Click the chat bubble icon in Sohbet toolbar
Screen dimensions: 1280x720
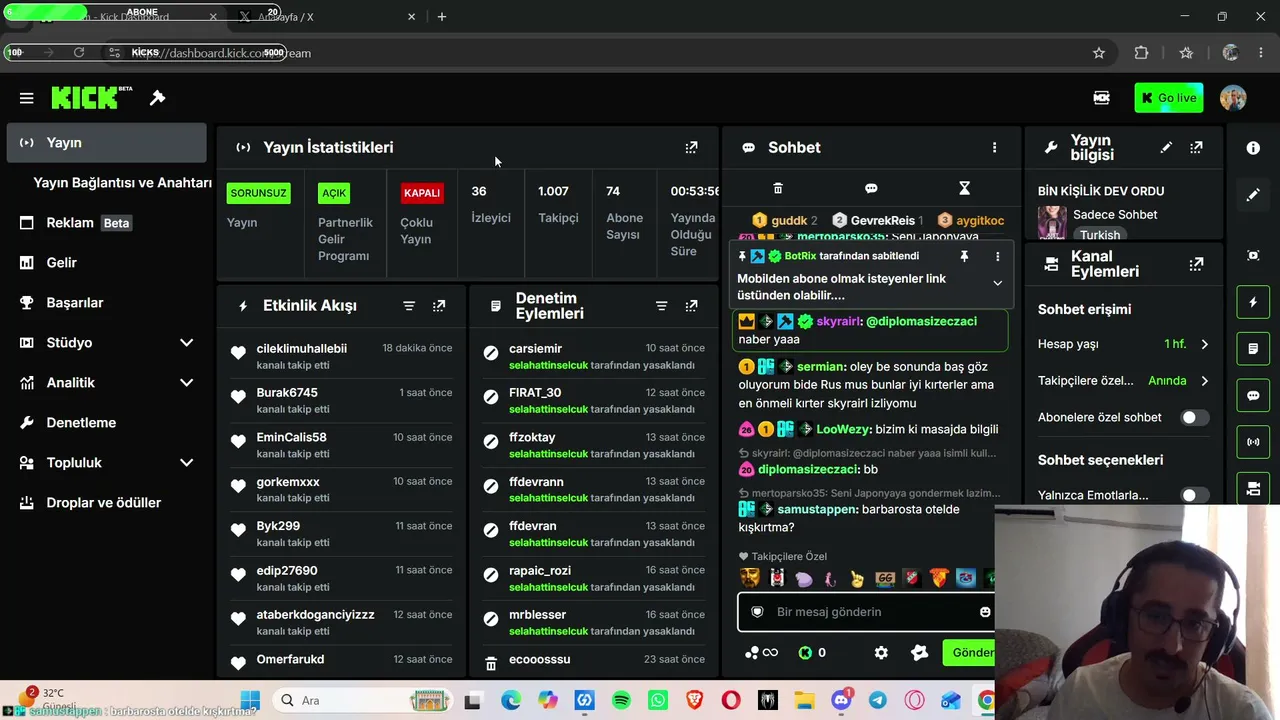(871, 188)
